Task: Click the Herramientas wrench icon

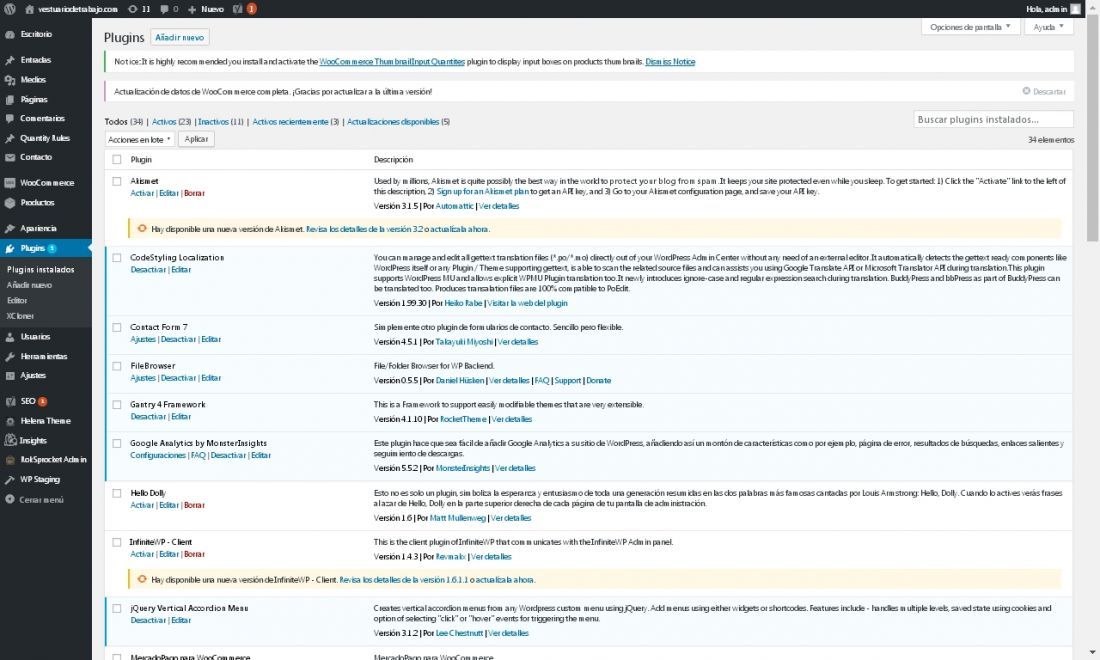Action: click(10, 356)
